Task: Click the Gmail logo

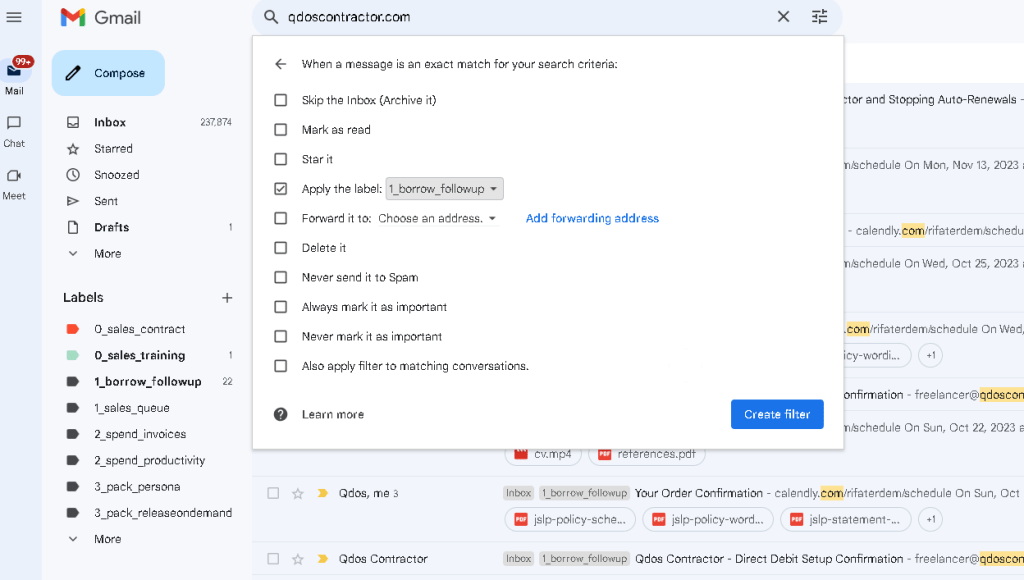Action: click(x=101, y=18)
